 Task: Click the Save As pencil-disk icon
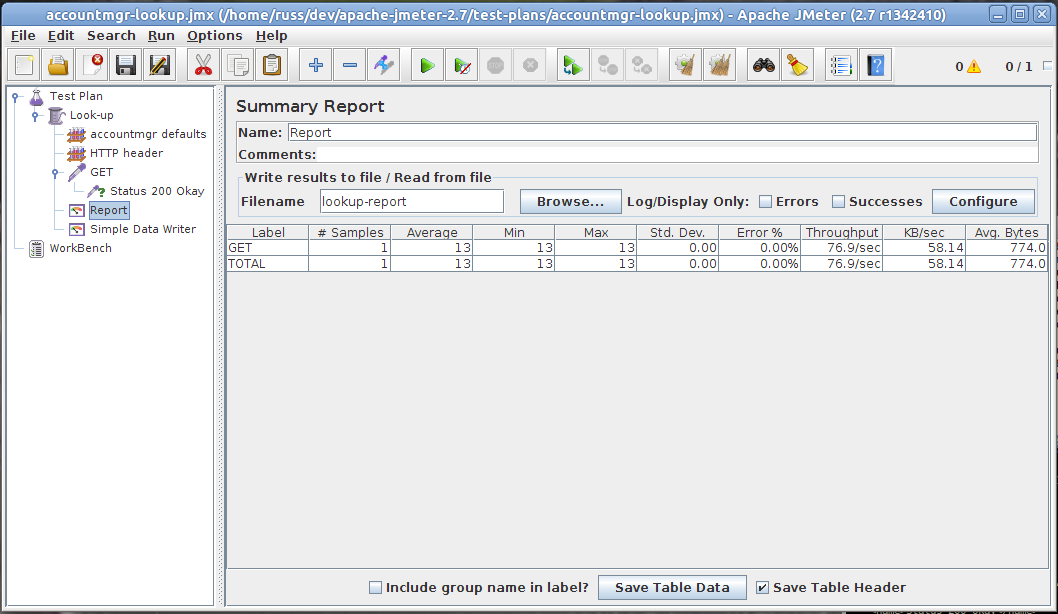click(x=160, y=65)
